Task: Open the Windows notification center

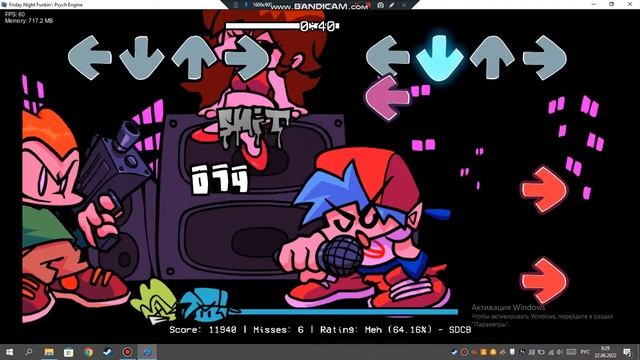Action: (627, 352)
